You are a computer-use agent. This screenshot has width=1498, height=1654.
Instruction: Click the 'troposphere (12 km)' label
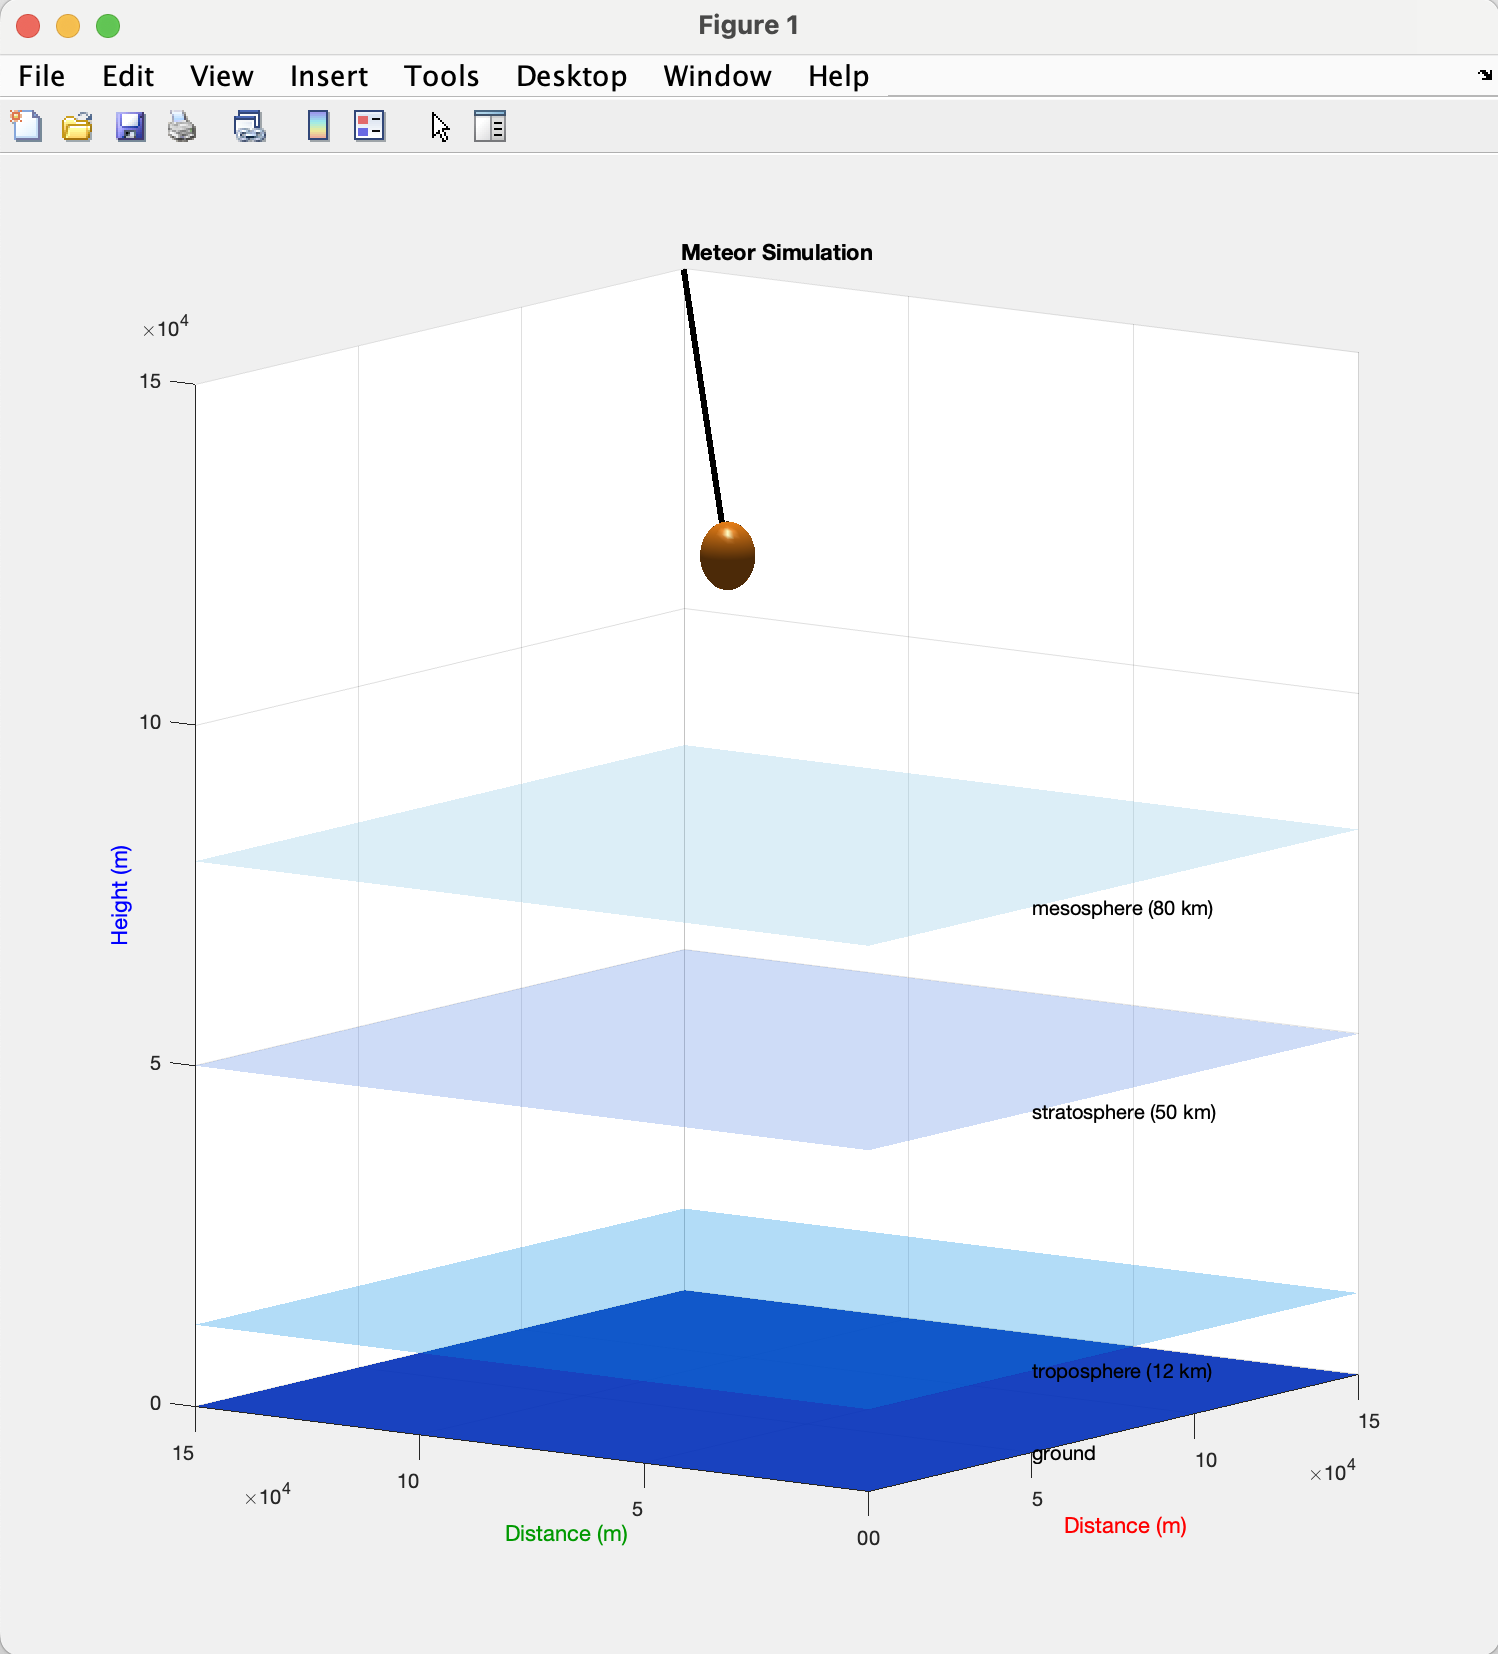1122,1371
